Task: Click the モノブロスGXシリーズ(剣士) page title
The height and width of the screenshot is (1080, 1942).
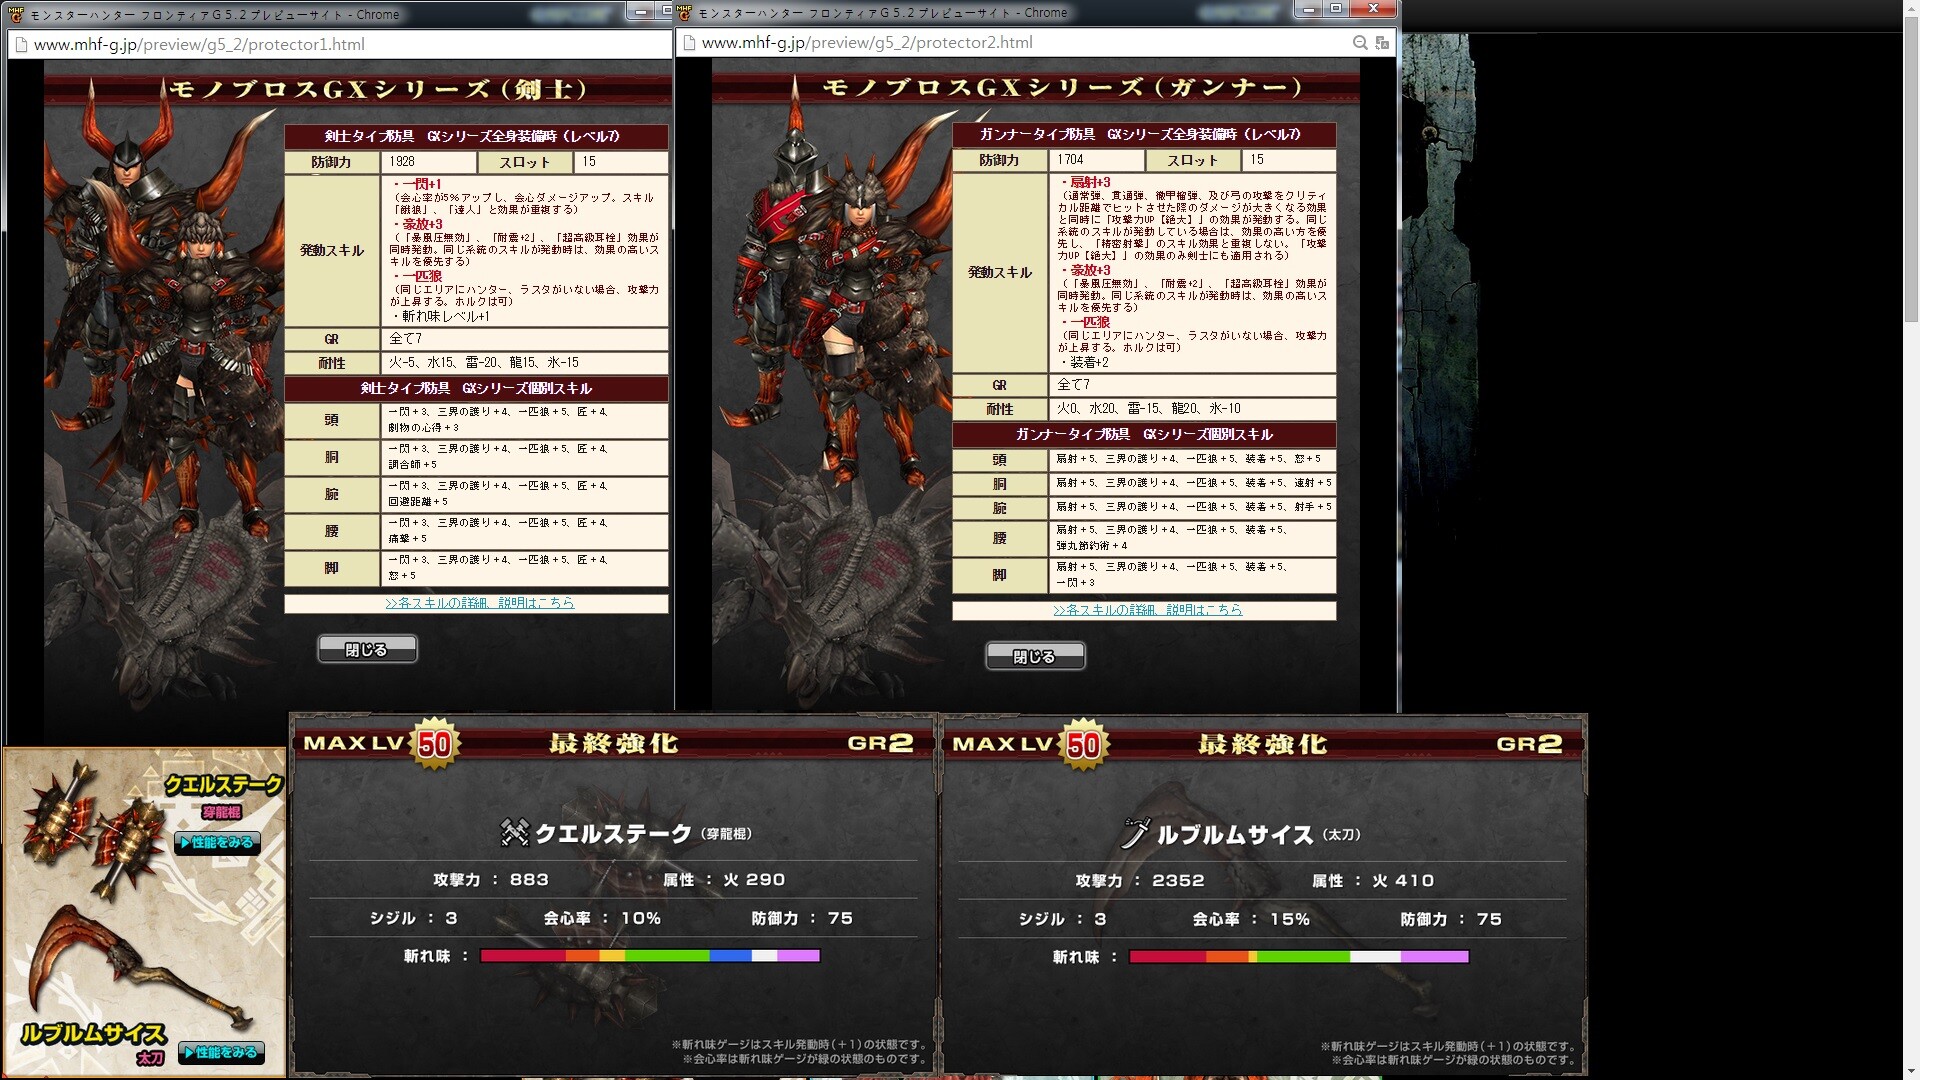Action: pyautogui.click(x=378, y=89)
